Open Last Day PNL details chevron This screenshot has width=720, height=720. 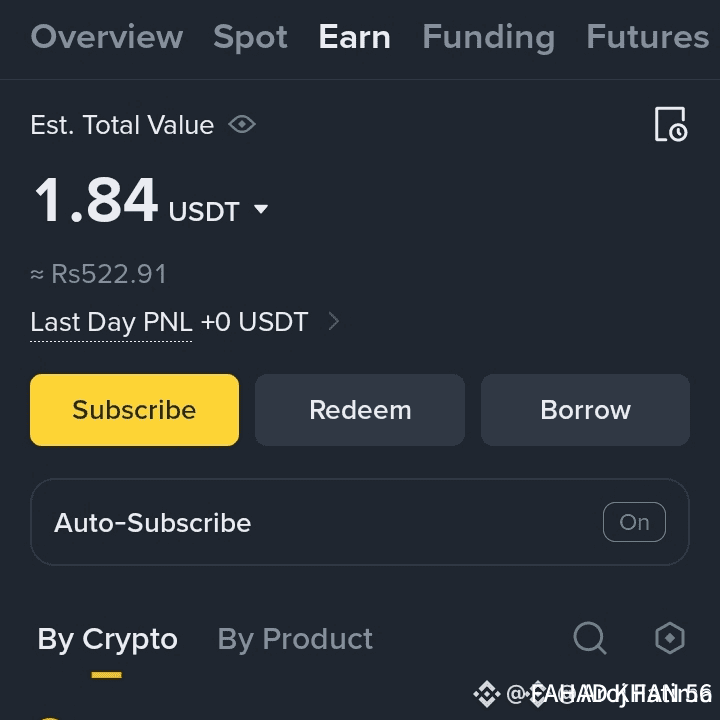click(x=334, y=321)
